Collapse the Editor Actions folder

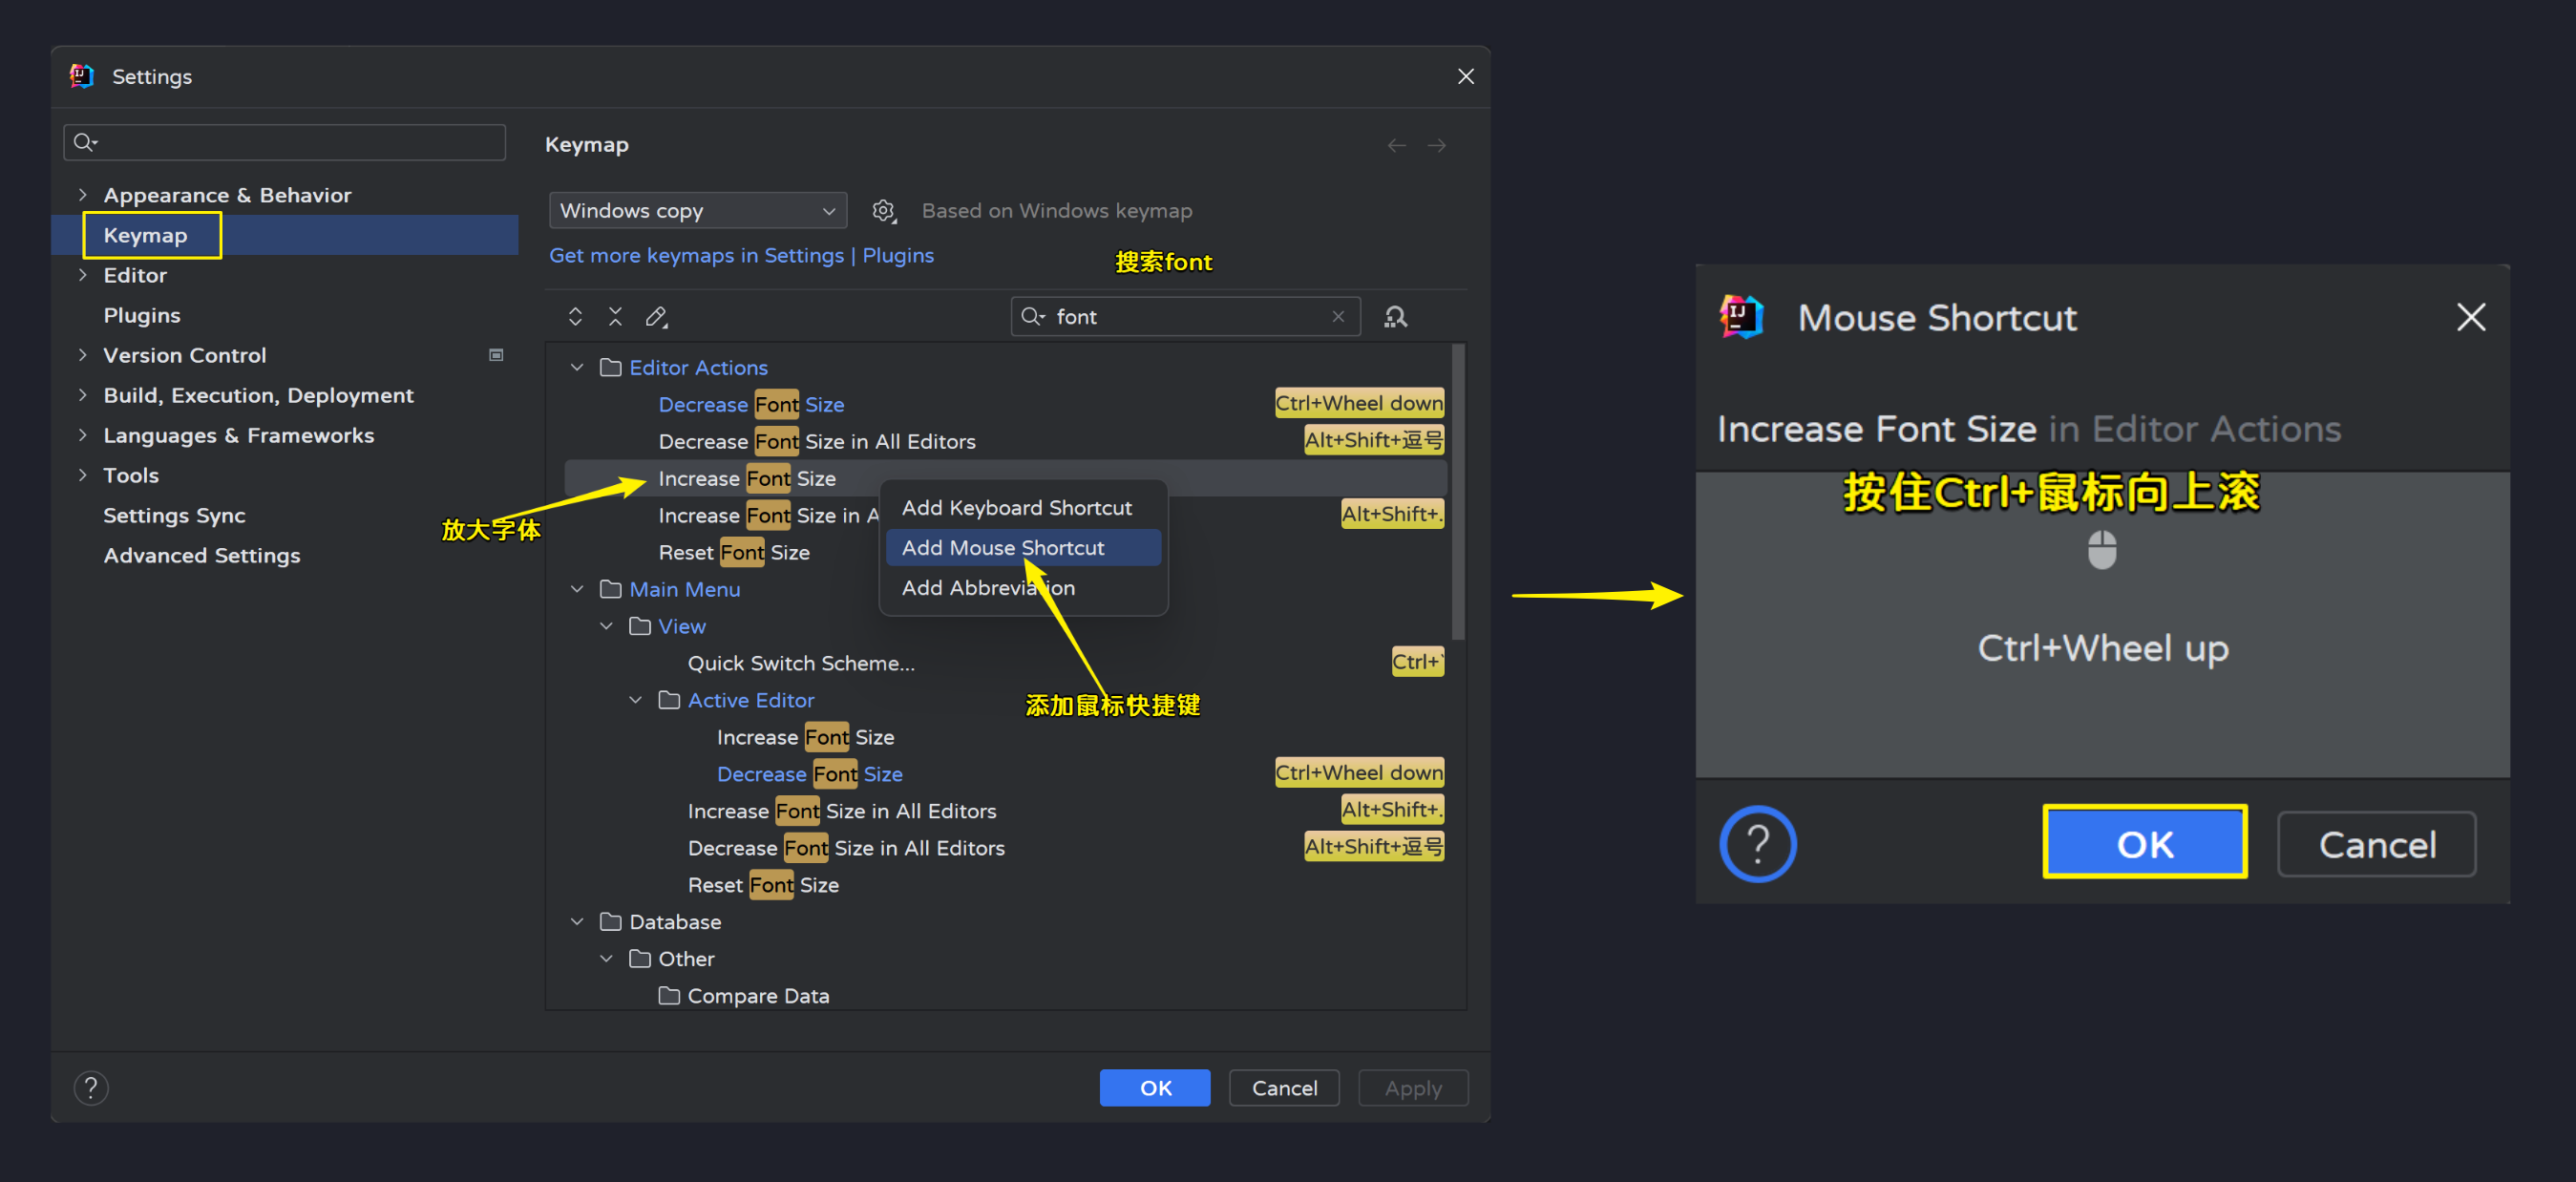click(x=577, y=367)
